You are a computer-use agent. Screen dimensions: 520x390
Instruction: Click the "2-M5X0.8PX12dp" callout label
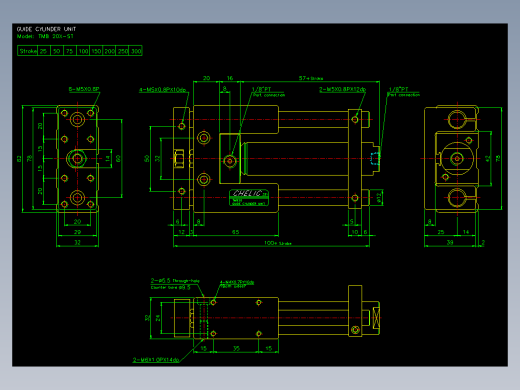click(342, 89)
